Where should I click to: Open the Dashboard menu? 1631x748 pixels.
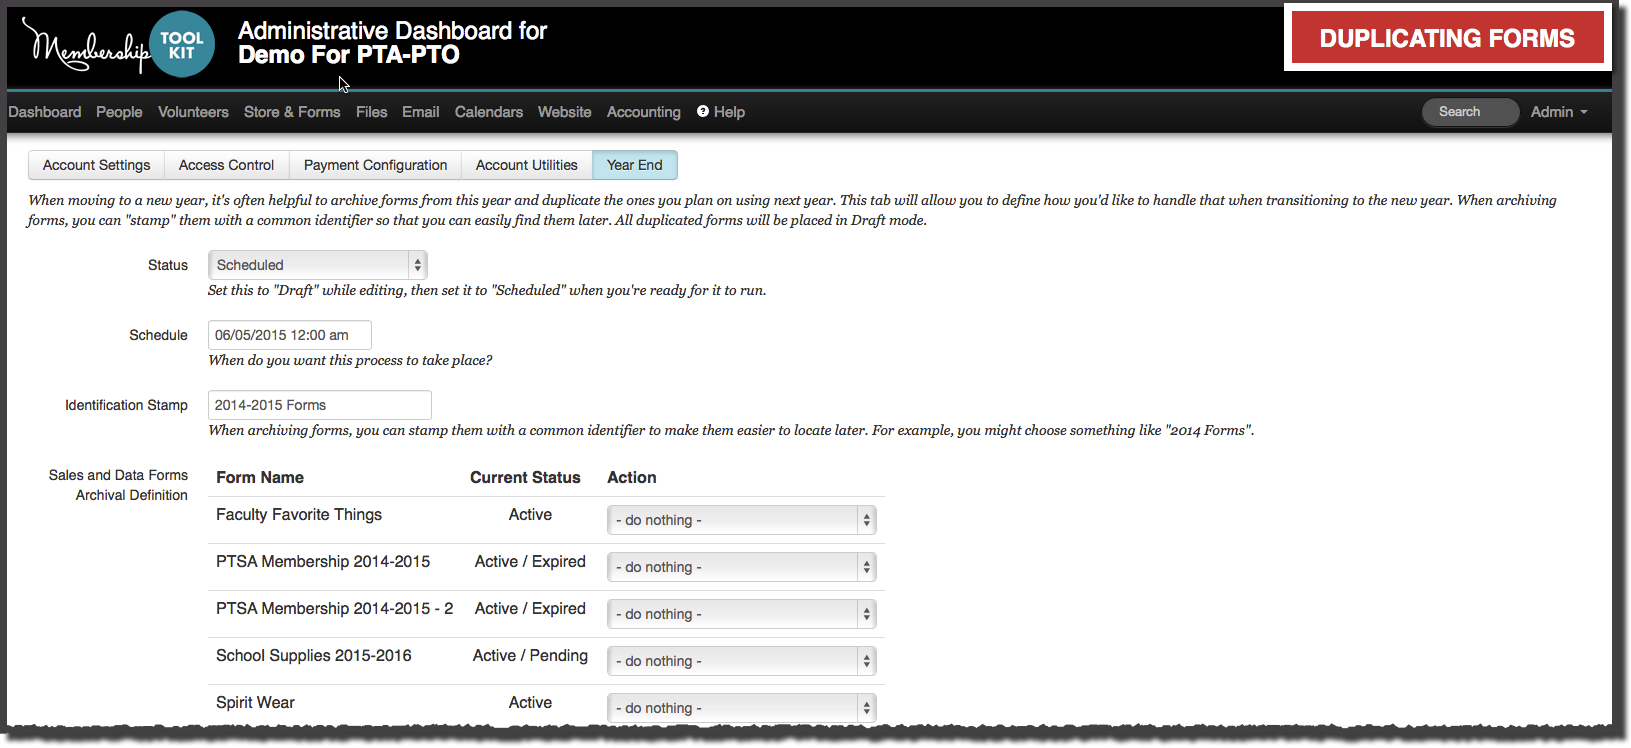(45, 112)
